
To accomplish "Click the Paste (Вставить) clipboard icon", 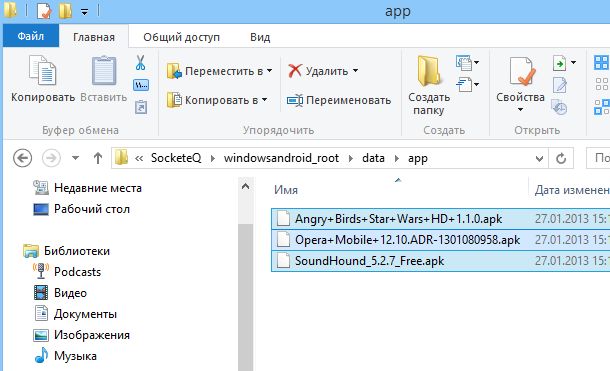I will click(x=104, y=70).
